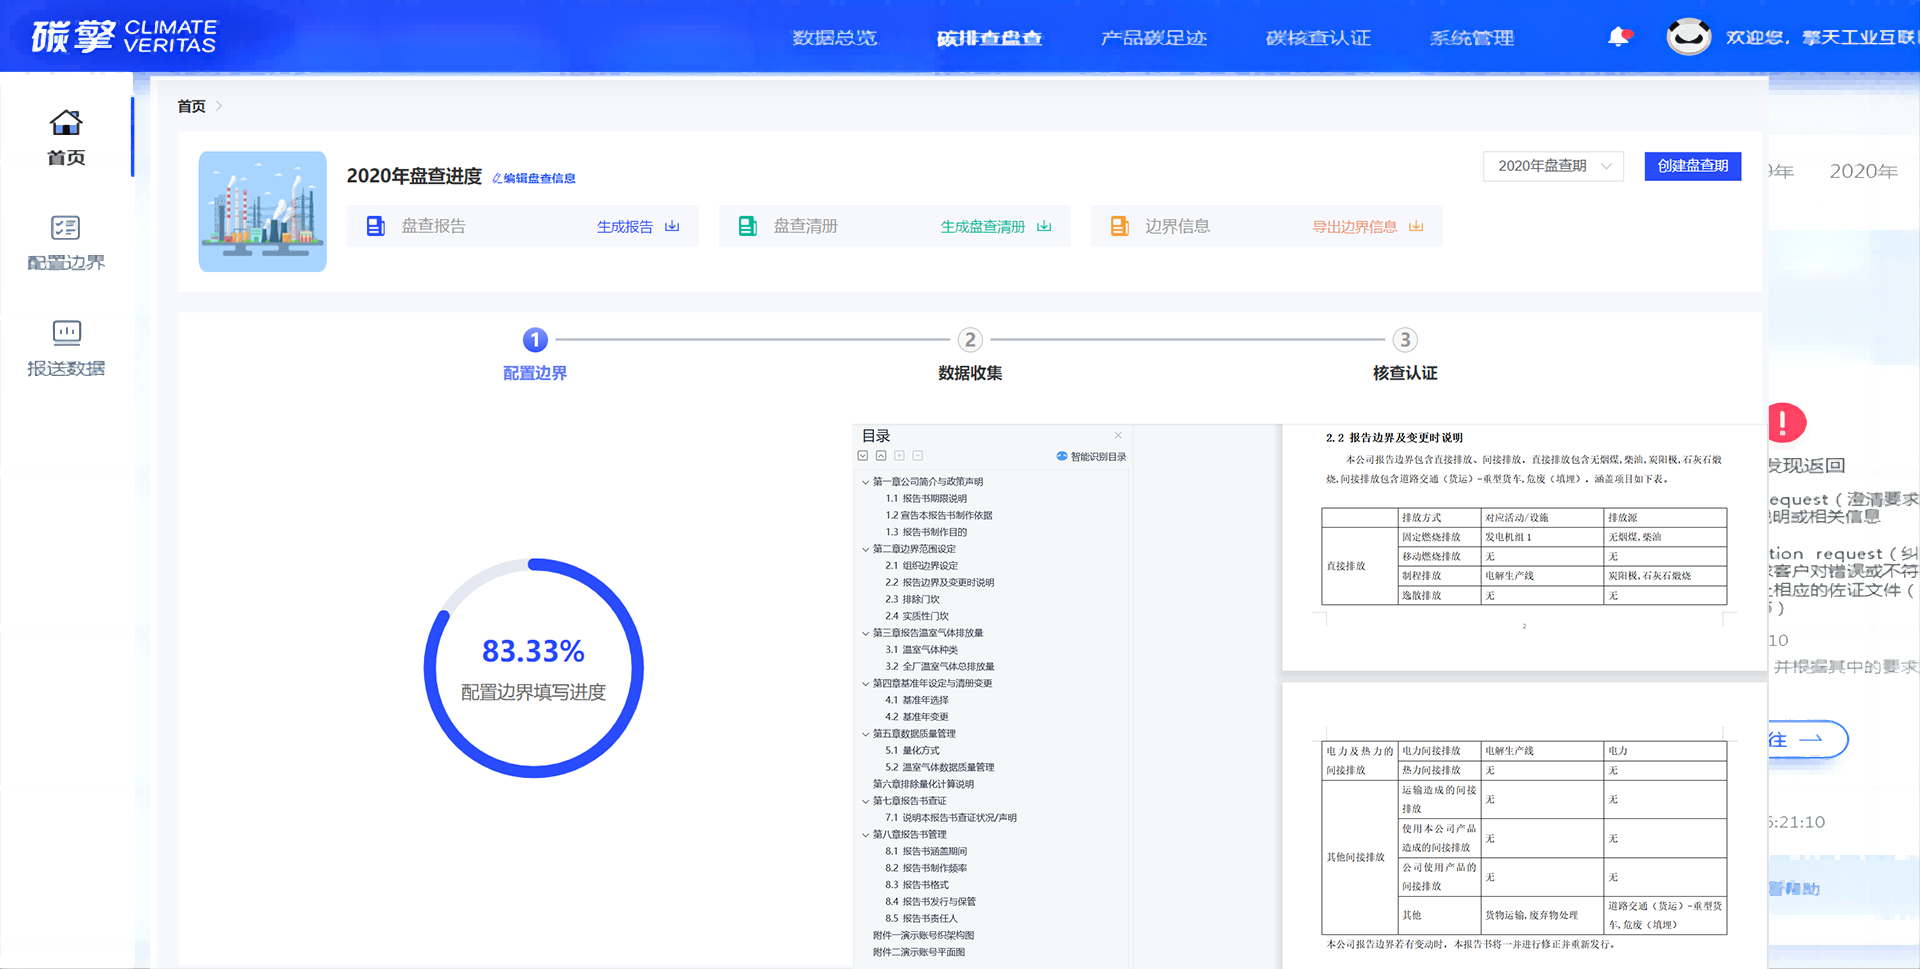Click expand-all icon in 目录 toolbar
Viewport: 1920px width, 969px height.
pyautogui.click(x=863, y=456)
